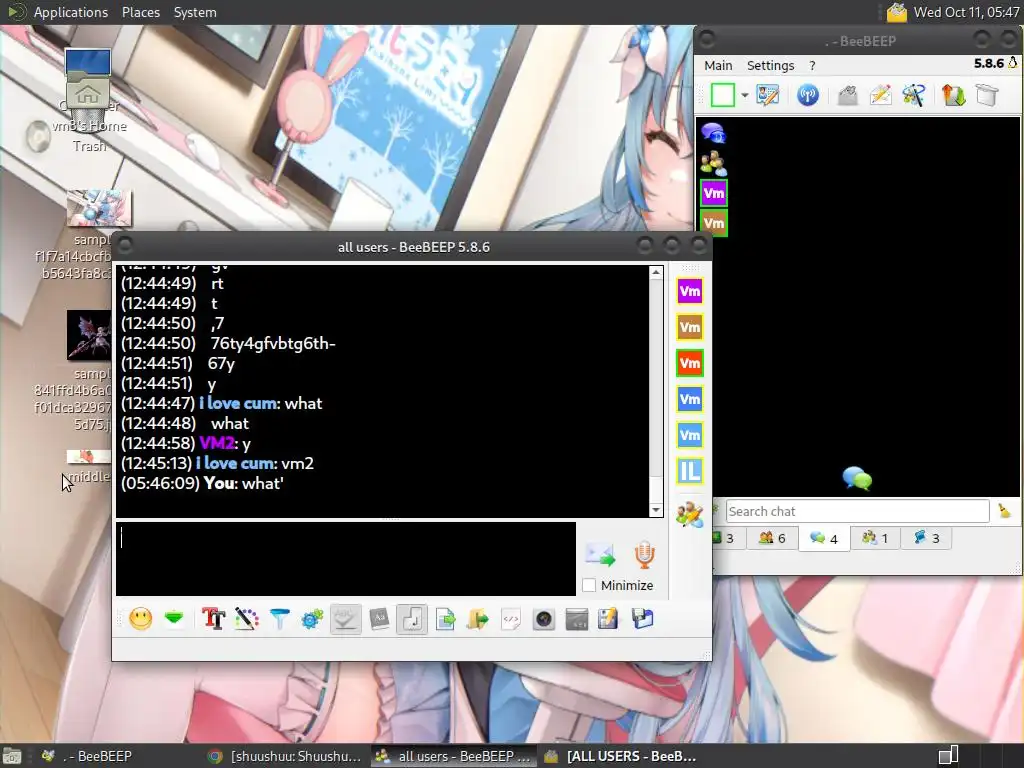Send a folder with the folder arrow icon

478,618
